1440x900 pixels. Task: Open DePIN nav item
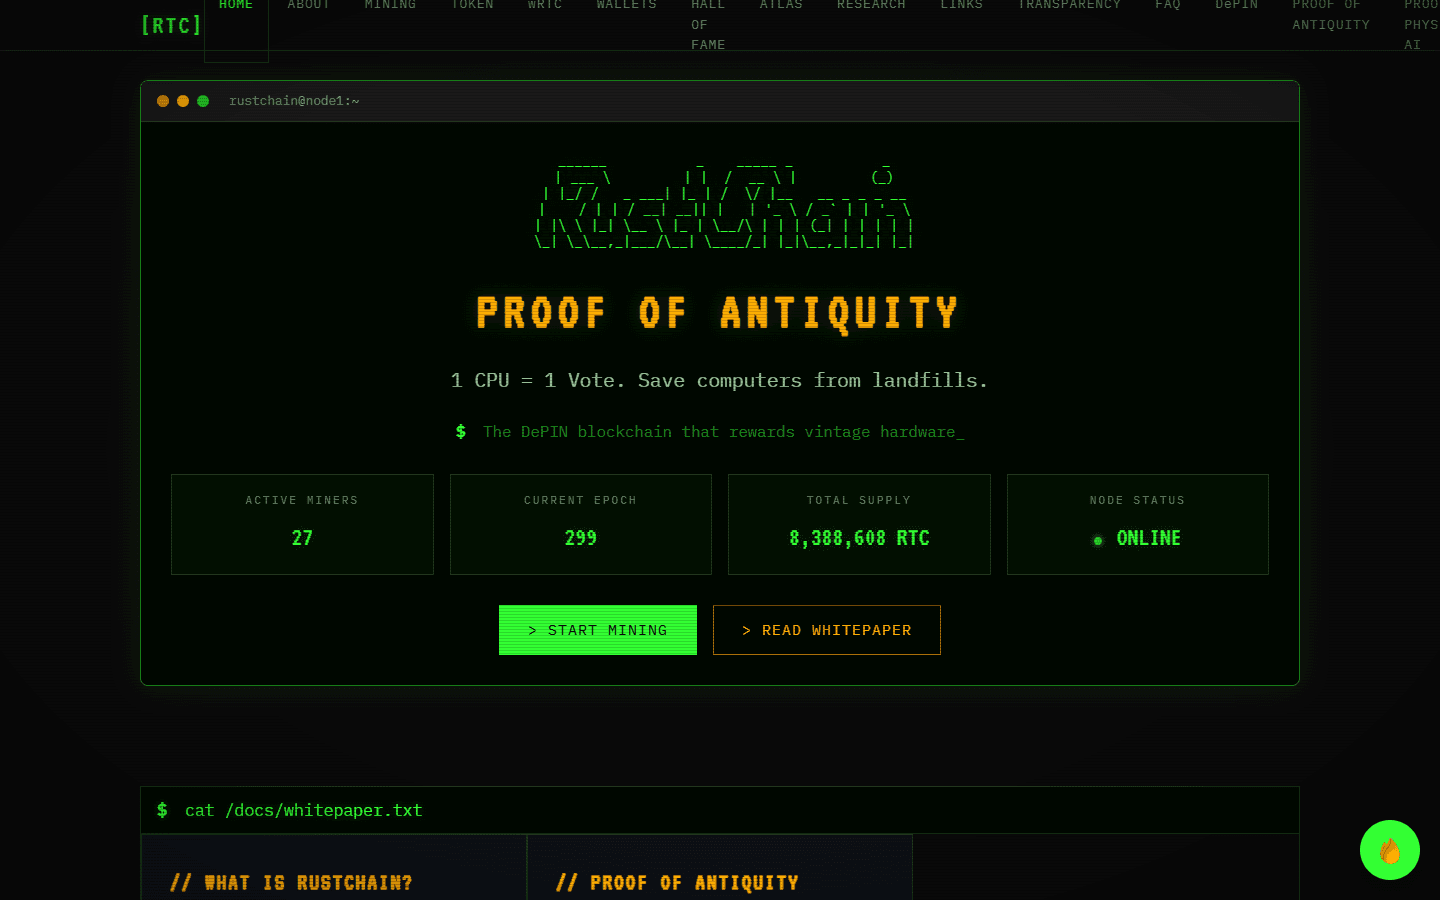(1237, 5)
